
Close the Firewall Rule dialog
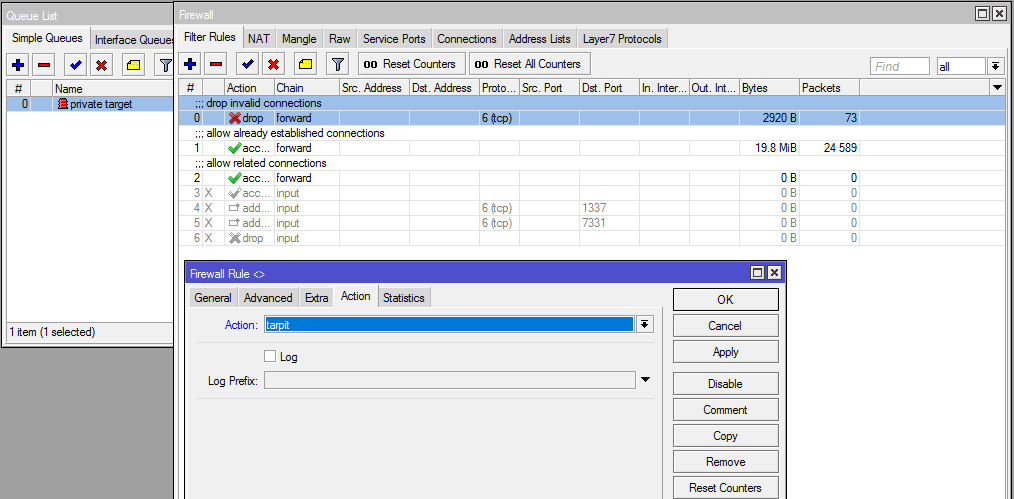coord(774,273)
